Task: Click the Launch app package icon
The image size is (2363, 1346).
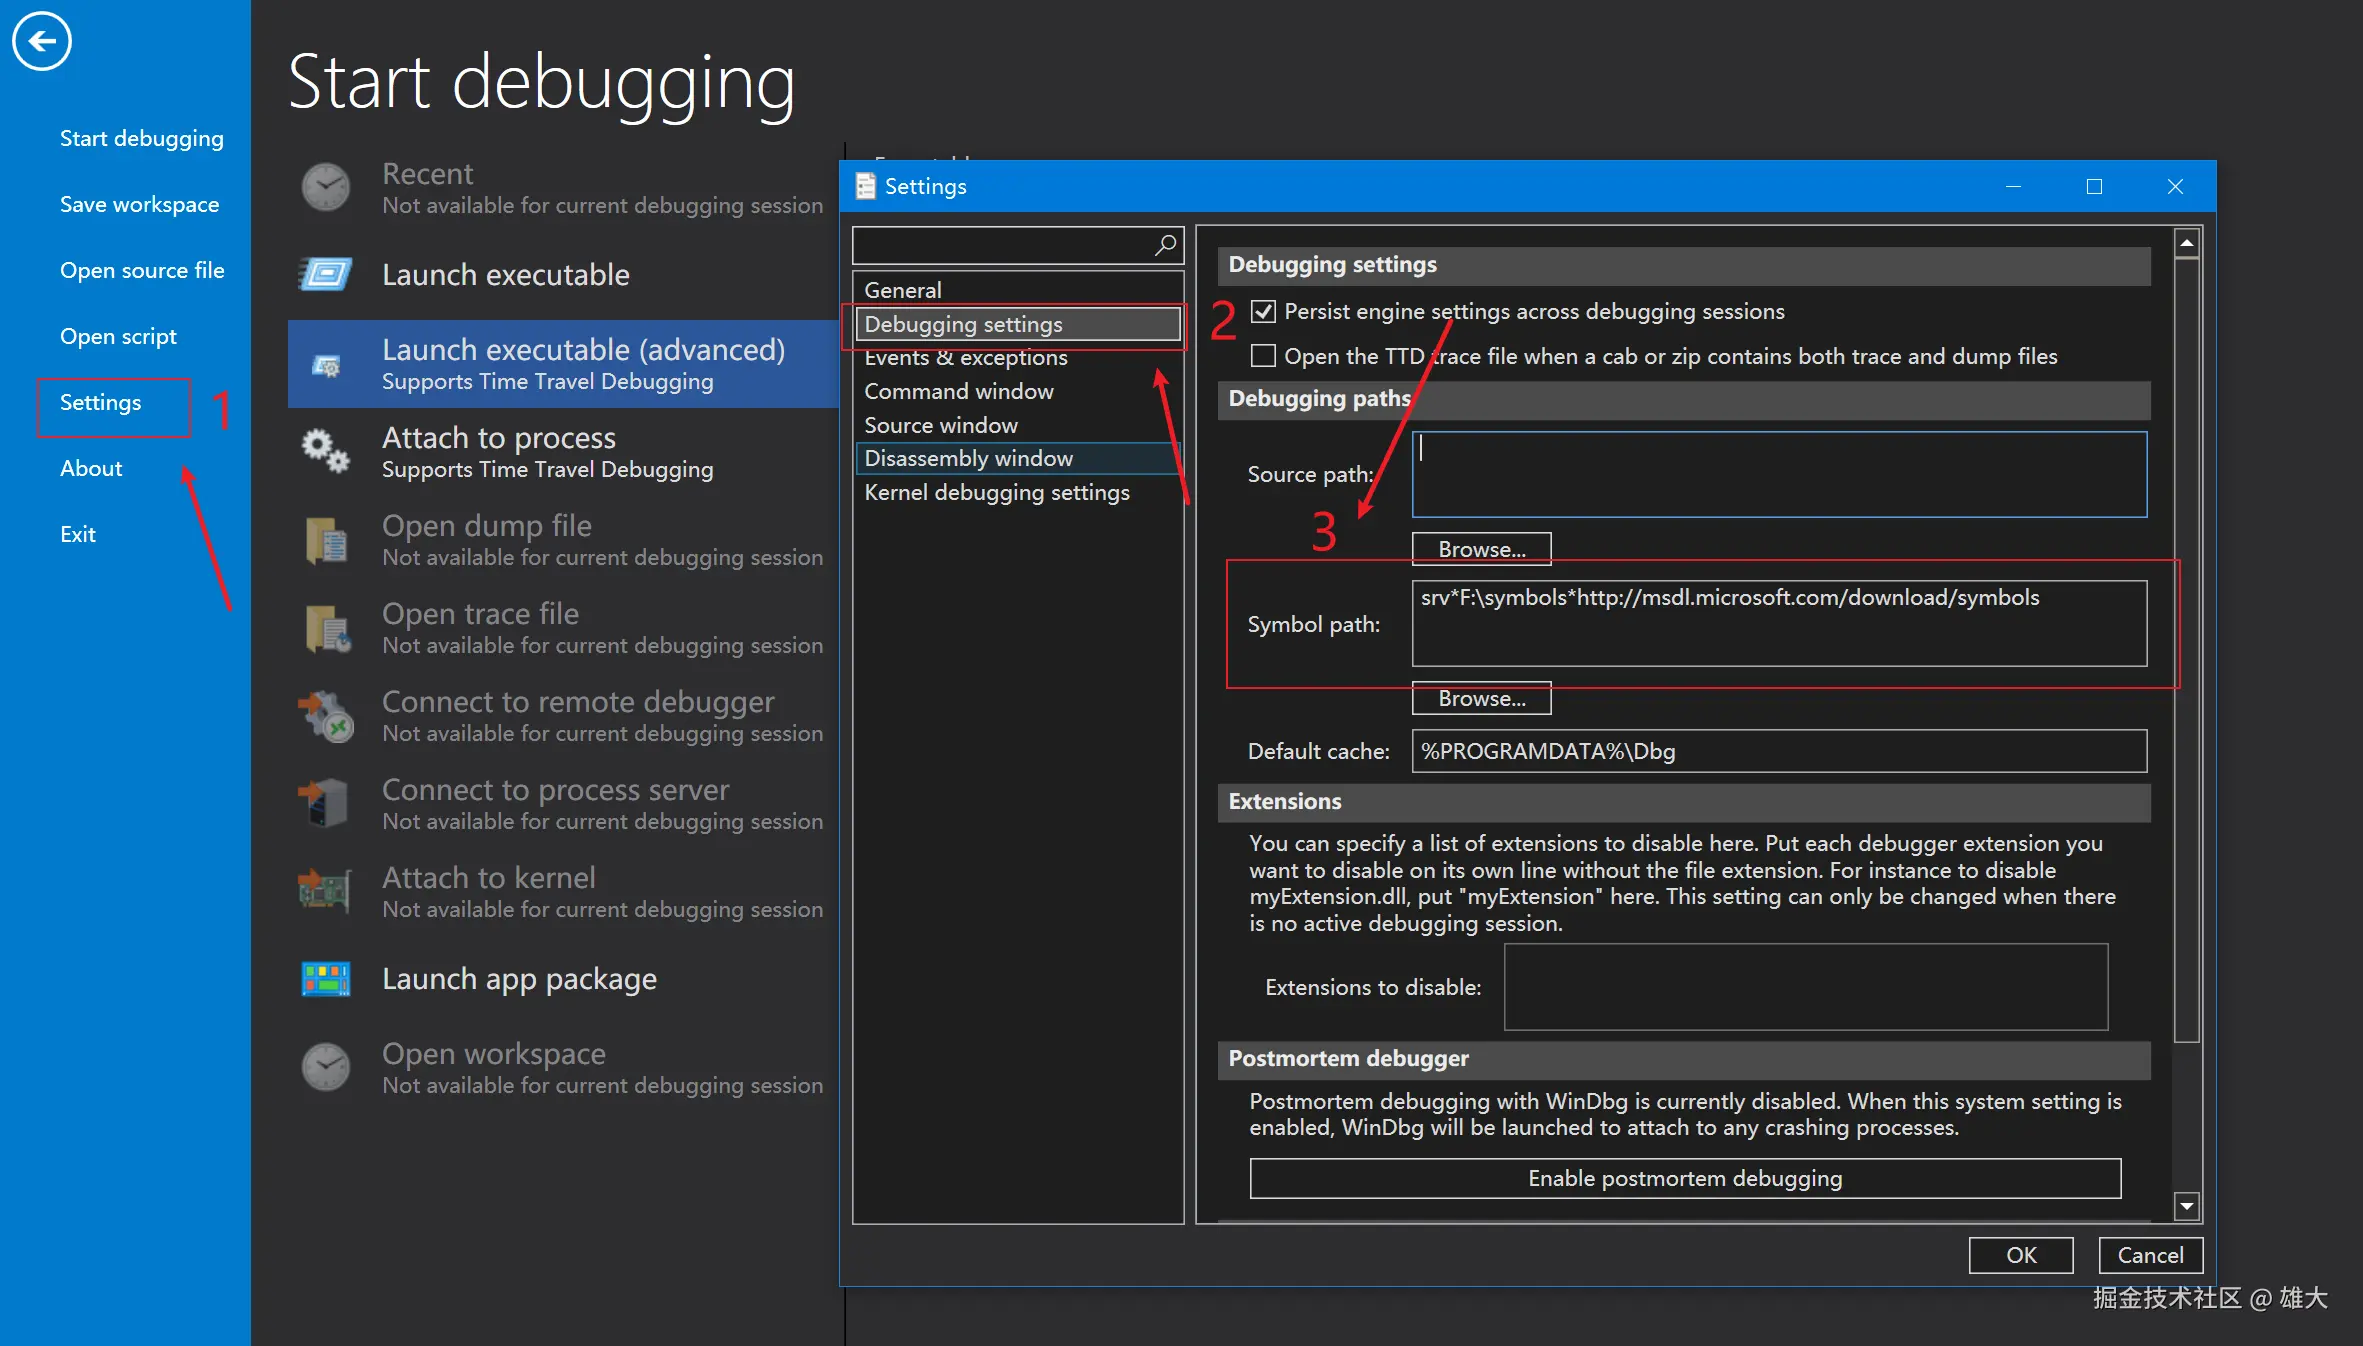Action: [x=326, y=979]
